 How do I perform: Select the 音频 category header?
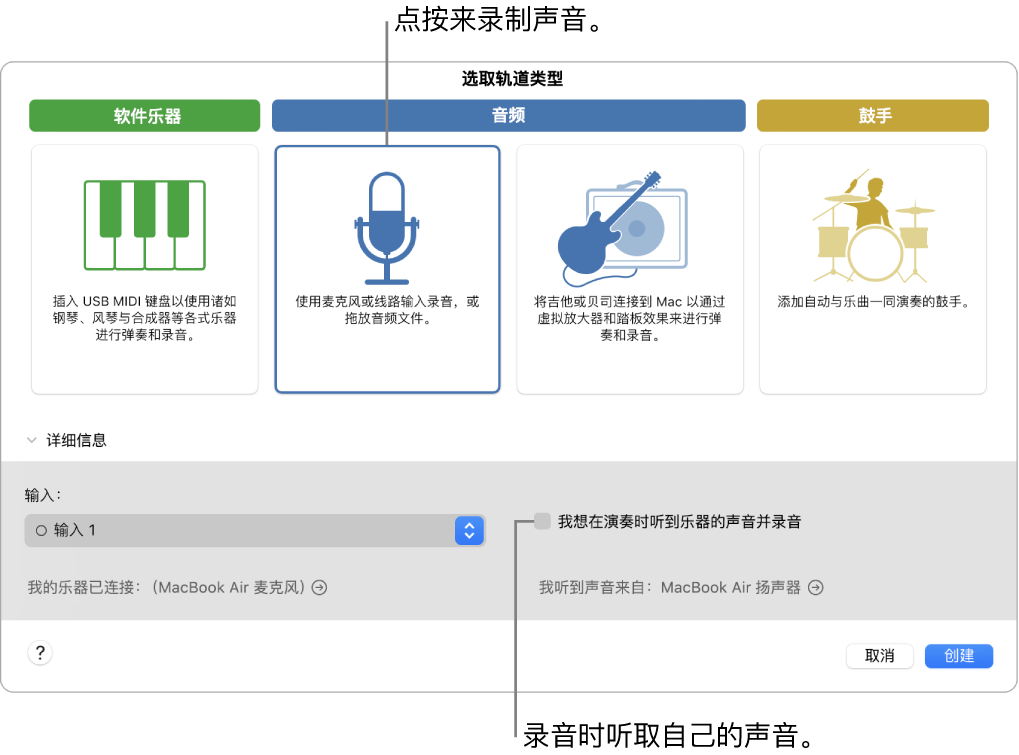(x=508, y=115)
